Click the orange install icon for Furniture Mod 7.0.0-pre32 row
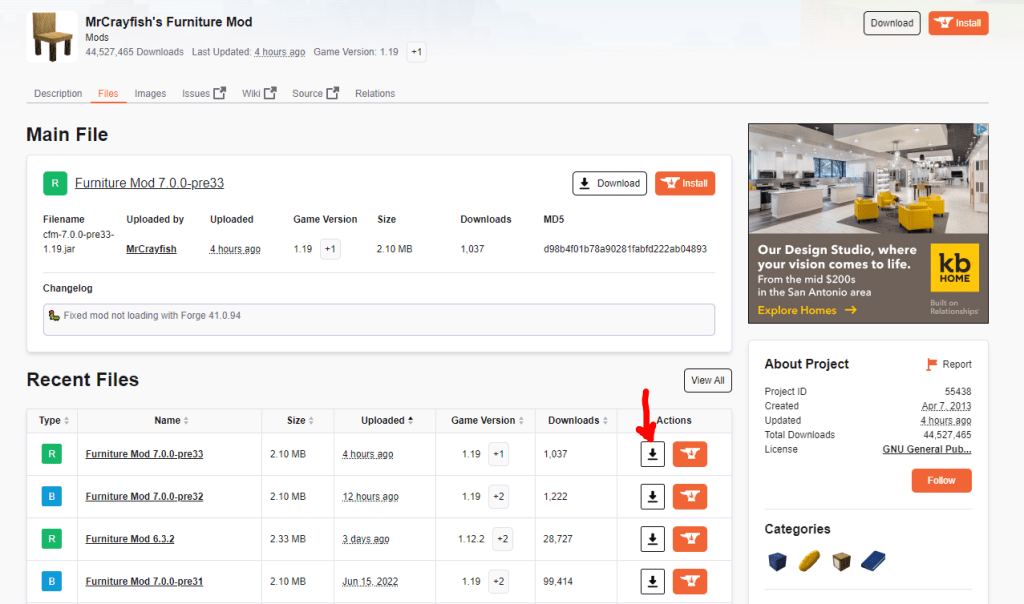The image size is (1024, 604). tap(690, 496)
